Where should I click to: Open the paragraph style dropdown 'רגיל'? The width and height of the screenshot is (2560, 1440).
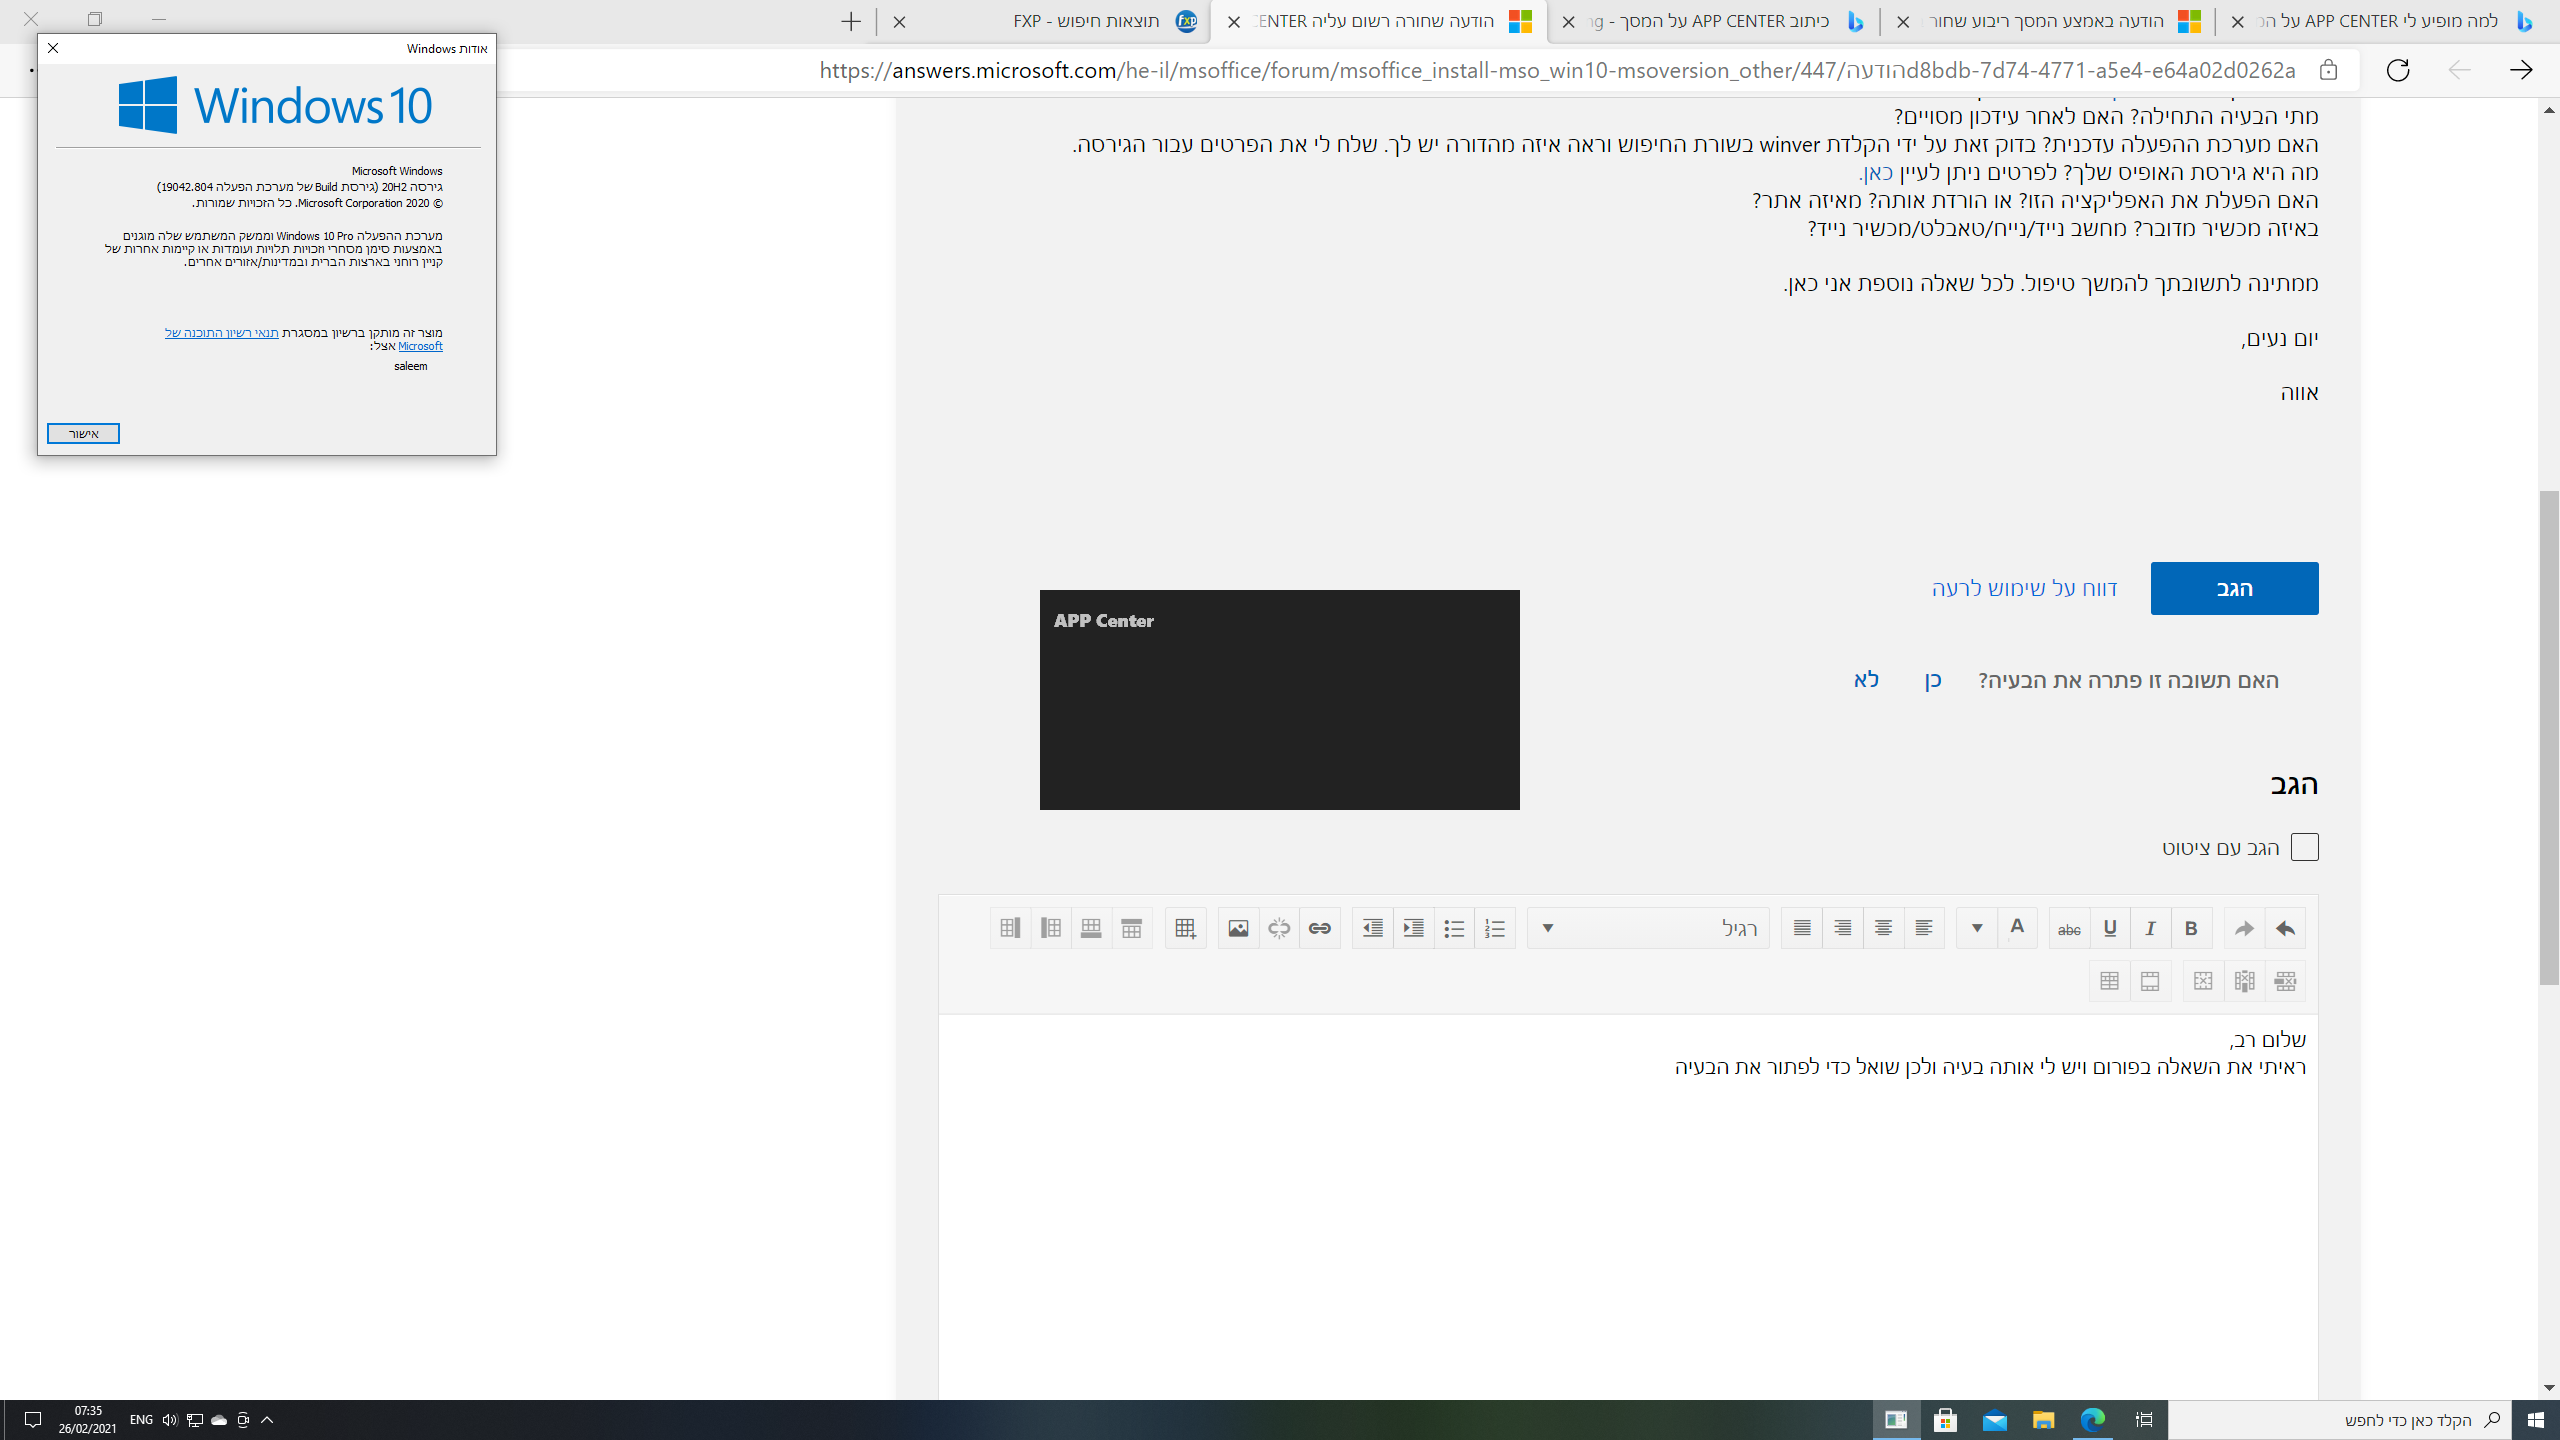click(1648, 928)
